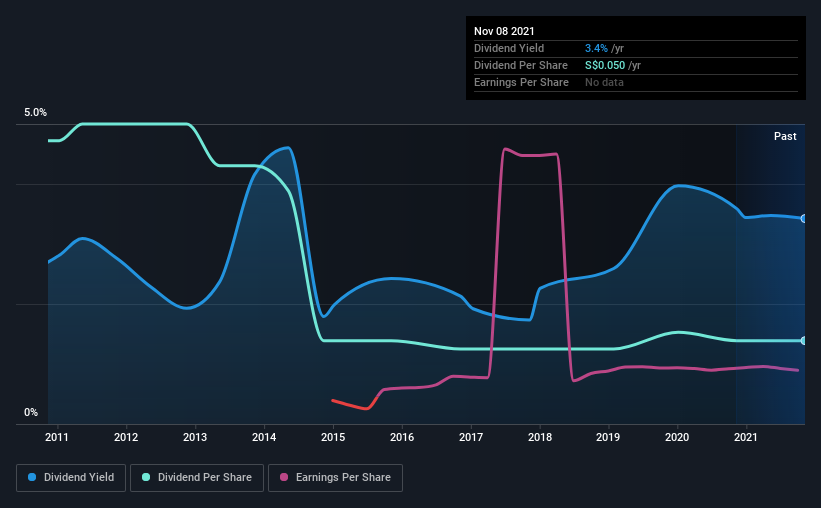Toggle the Dividend Per Share legend series
The width and height of the screenshot is (821, 508).
tap(197, 478)
